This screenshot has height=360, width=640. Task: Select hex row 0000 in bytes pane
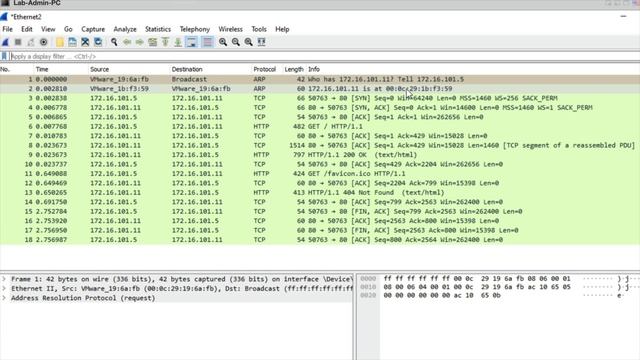click(498, 279)
